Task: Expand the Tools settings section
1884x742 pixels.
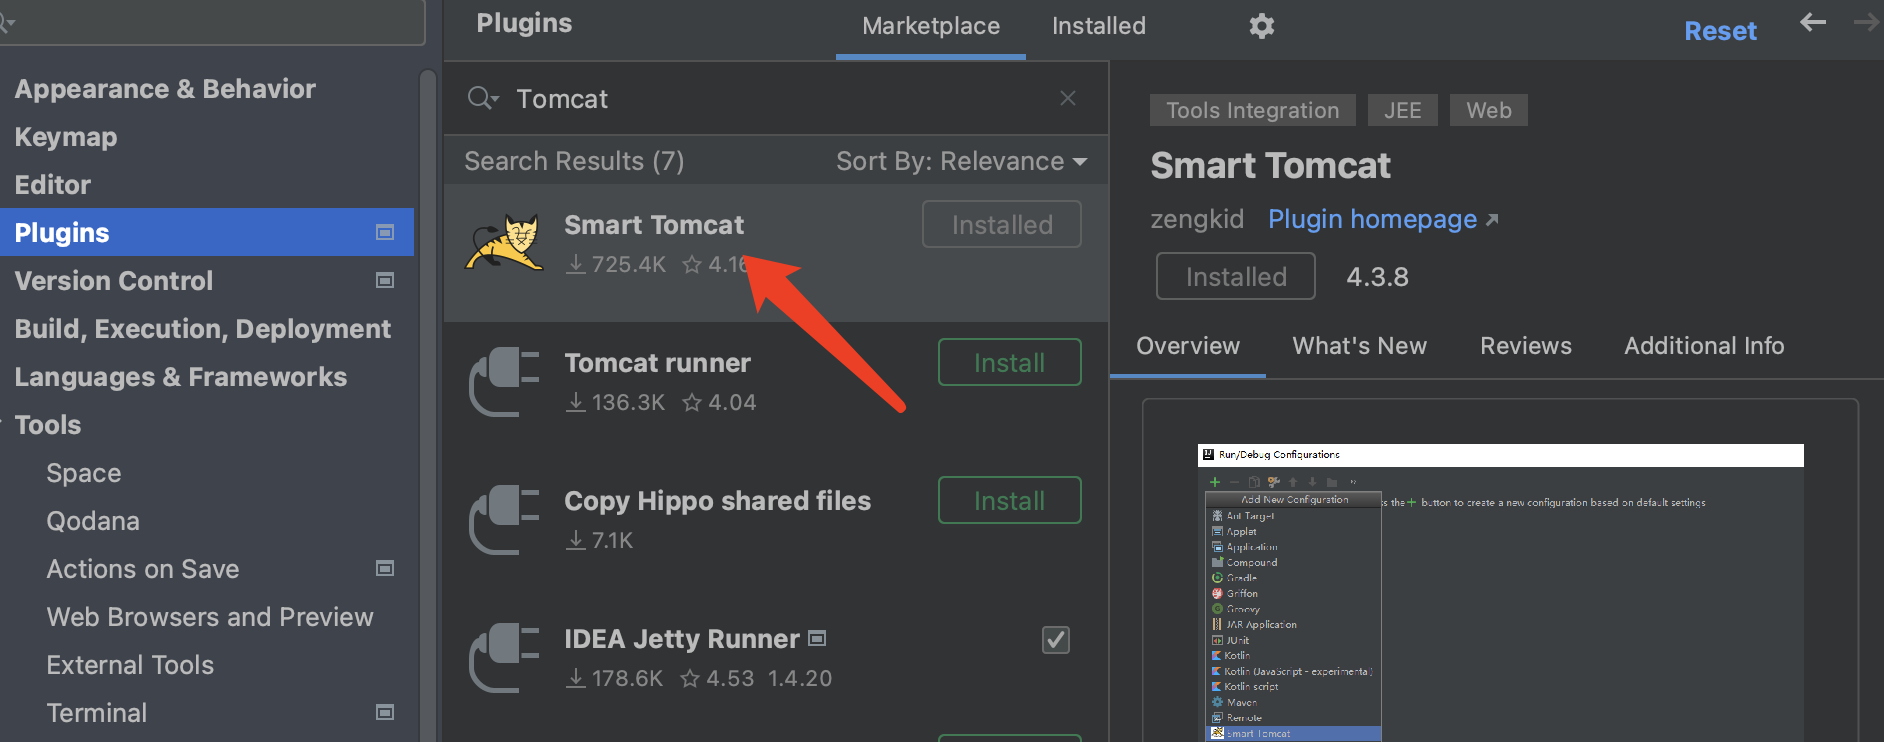Action: pyautogui.click(x=47, y=425)
